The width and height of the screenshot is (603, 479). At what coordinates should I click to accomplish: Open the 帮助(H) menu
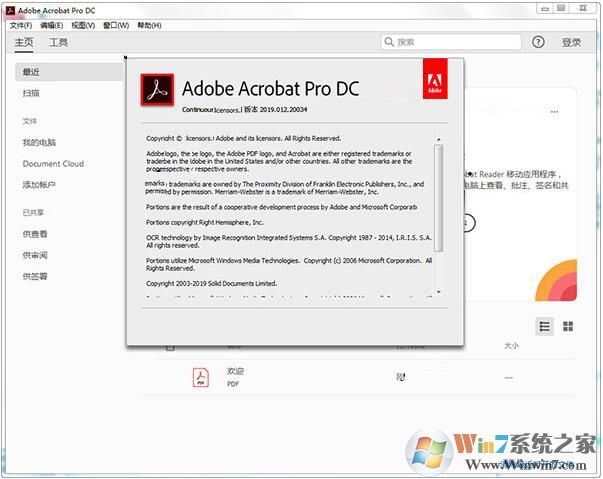(x=149, y=25)
